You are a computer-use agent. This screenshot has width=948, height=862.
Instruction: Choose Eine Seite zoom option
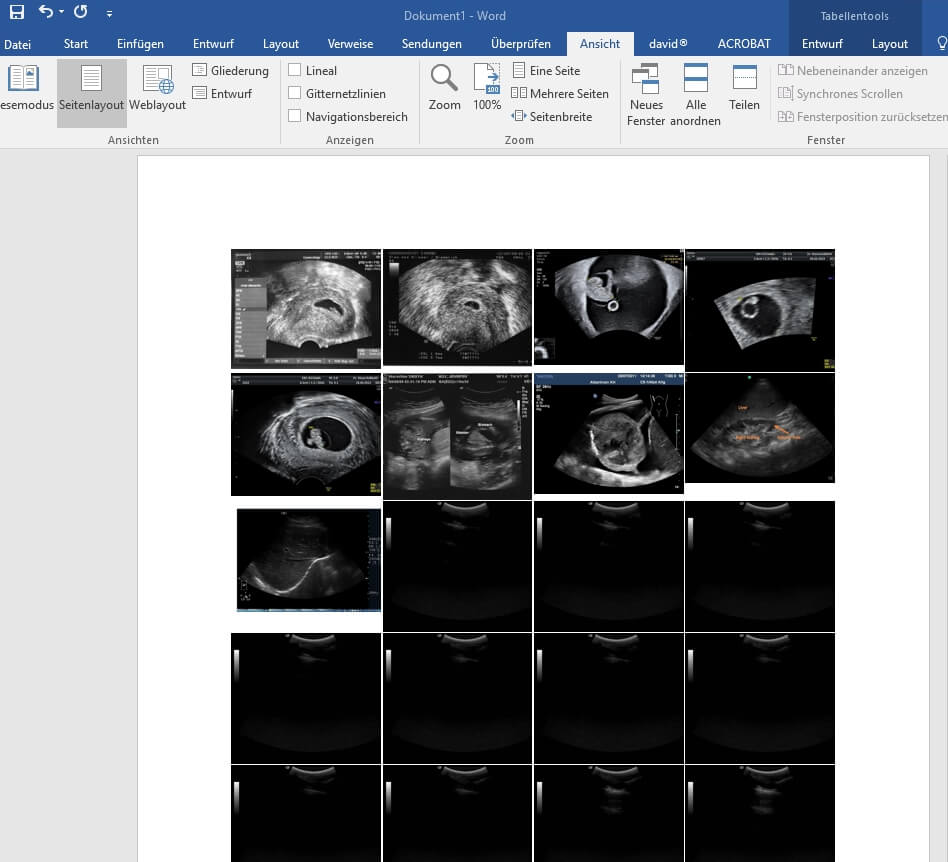[546, 71]
